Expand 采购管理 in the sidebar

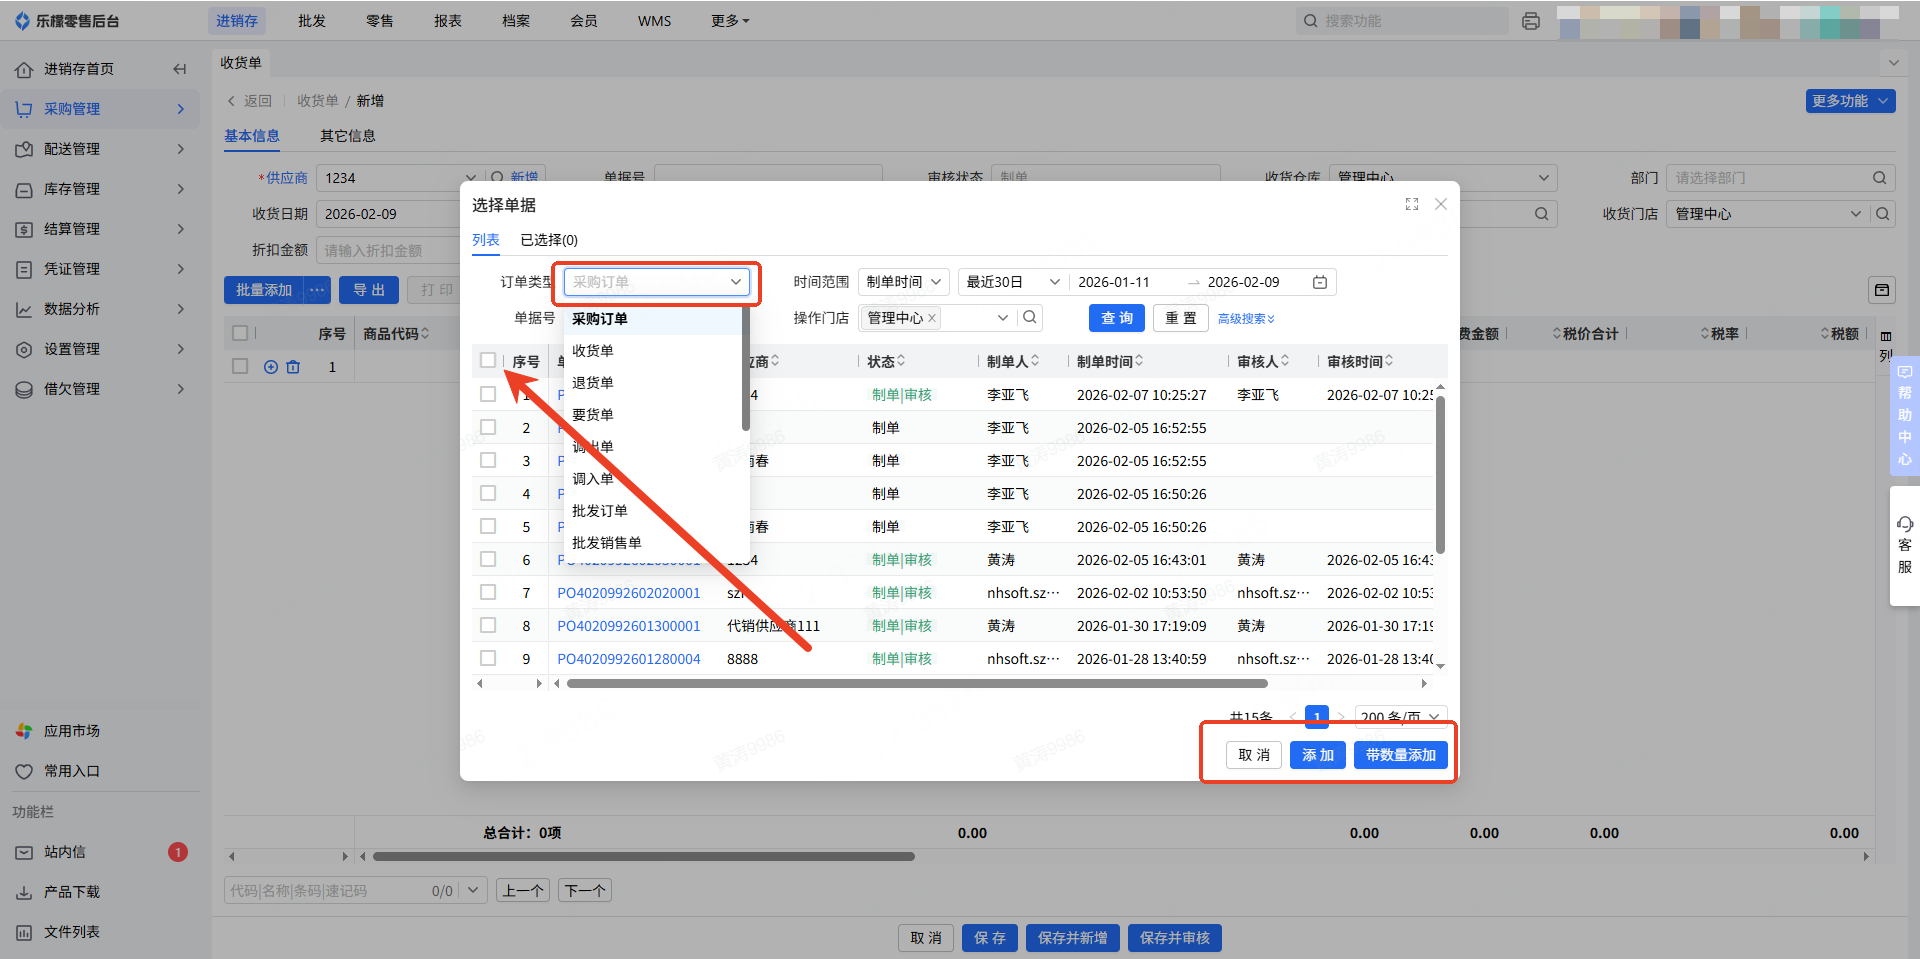point(100,109)
